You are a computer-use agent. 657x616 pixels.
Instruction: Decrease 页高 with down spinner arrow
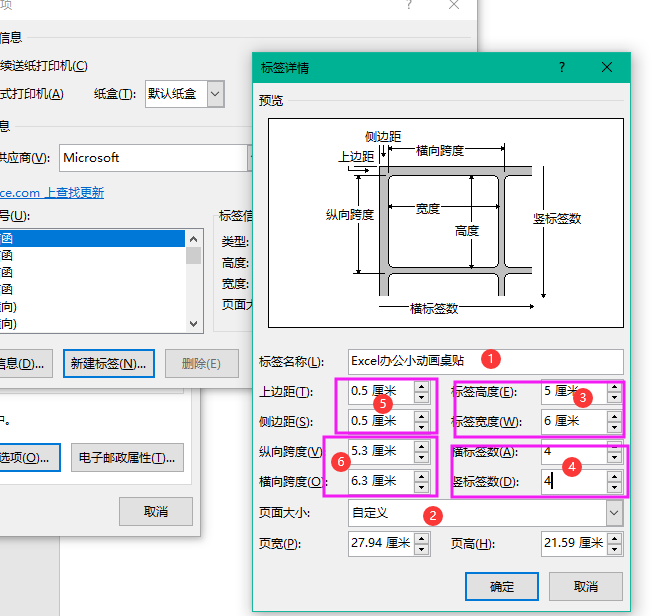[614, 549]
